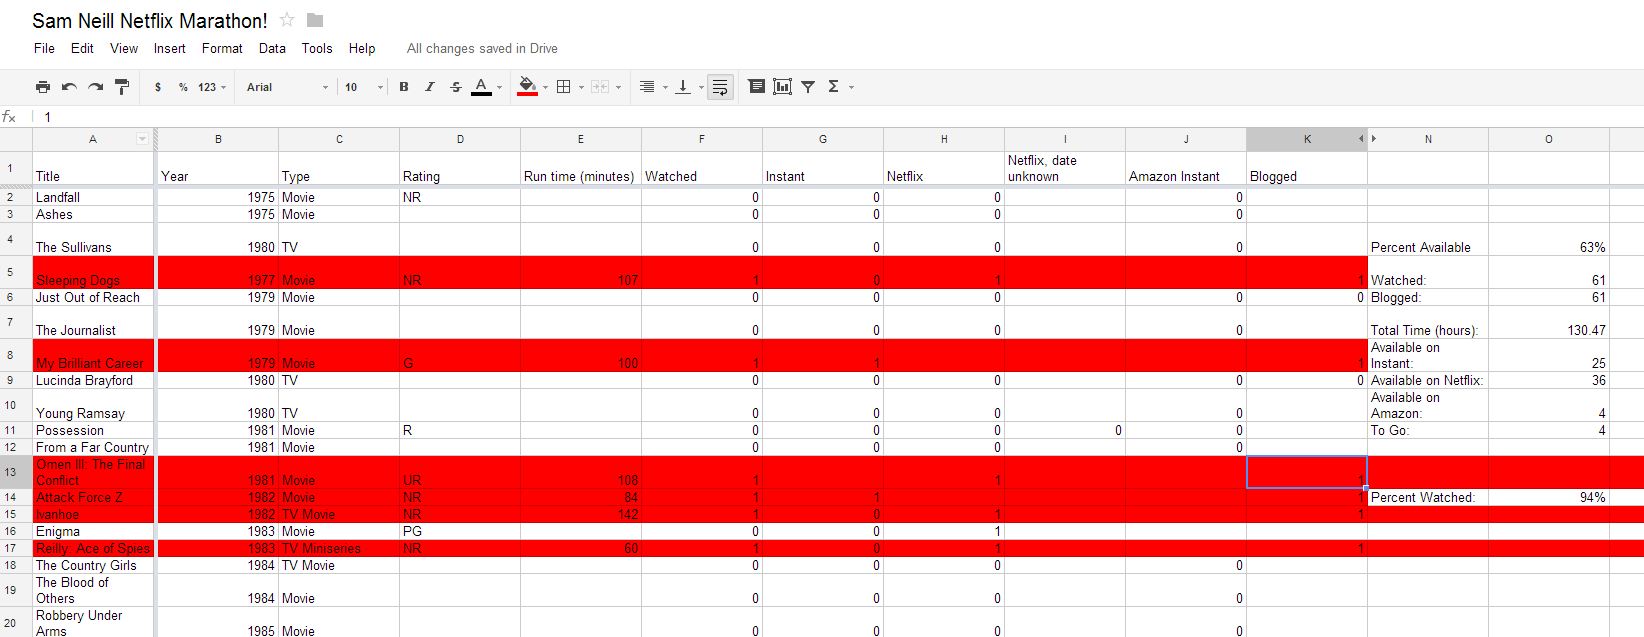Click the Redo arrow icon
This screenshot has width=1644, height=637.
tap(96, 87)
